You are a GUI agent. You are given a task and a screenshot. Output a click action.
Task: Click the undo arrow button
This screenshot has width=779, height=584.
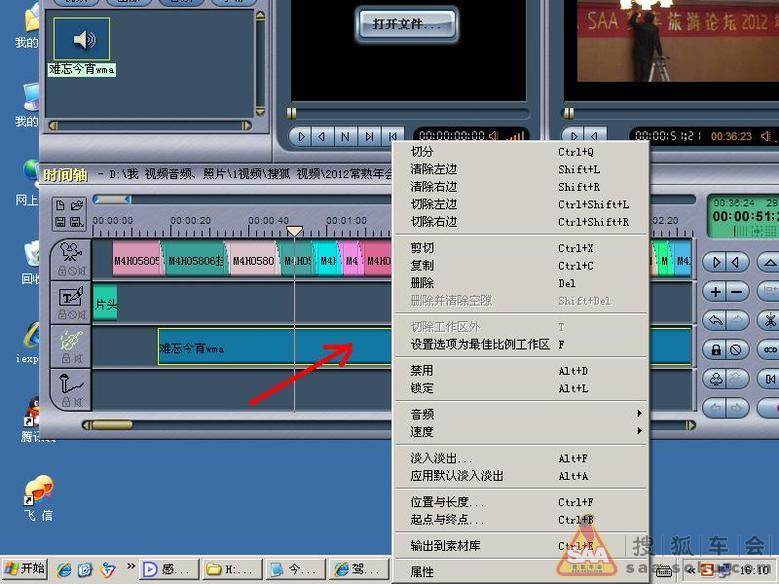714,320
